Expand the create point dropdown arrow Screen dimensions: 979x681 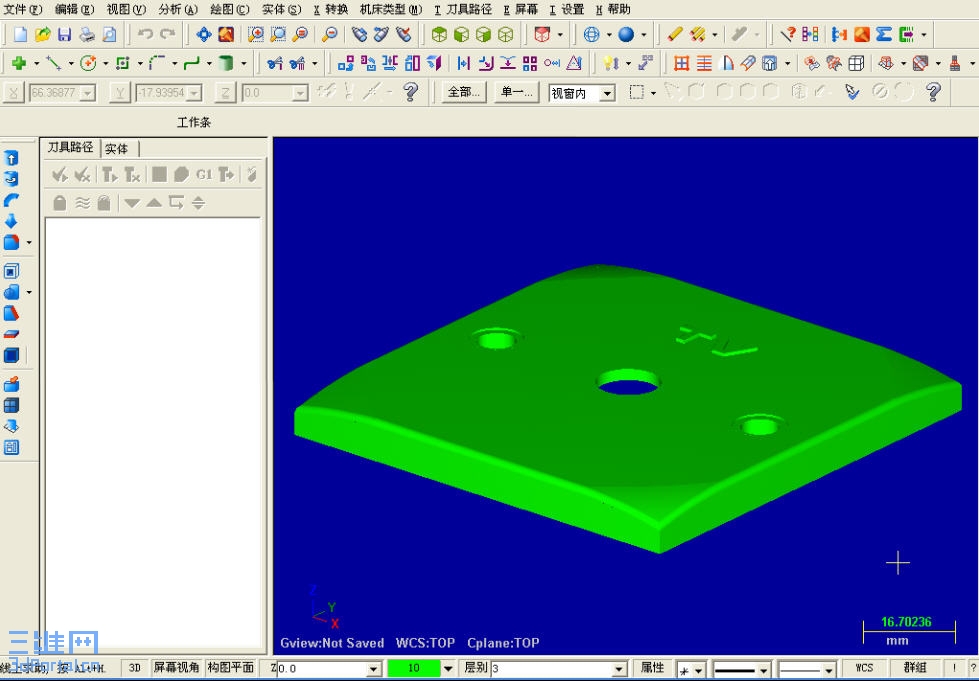click(x=36, y=64)
